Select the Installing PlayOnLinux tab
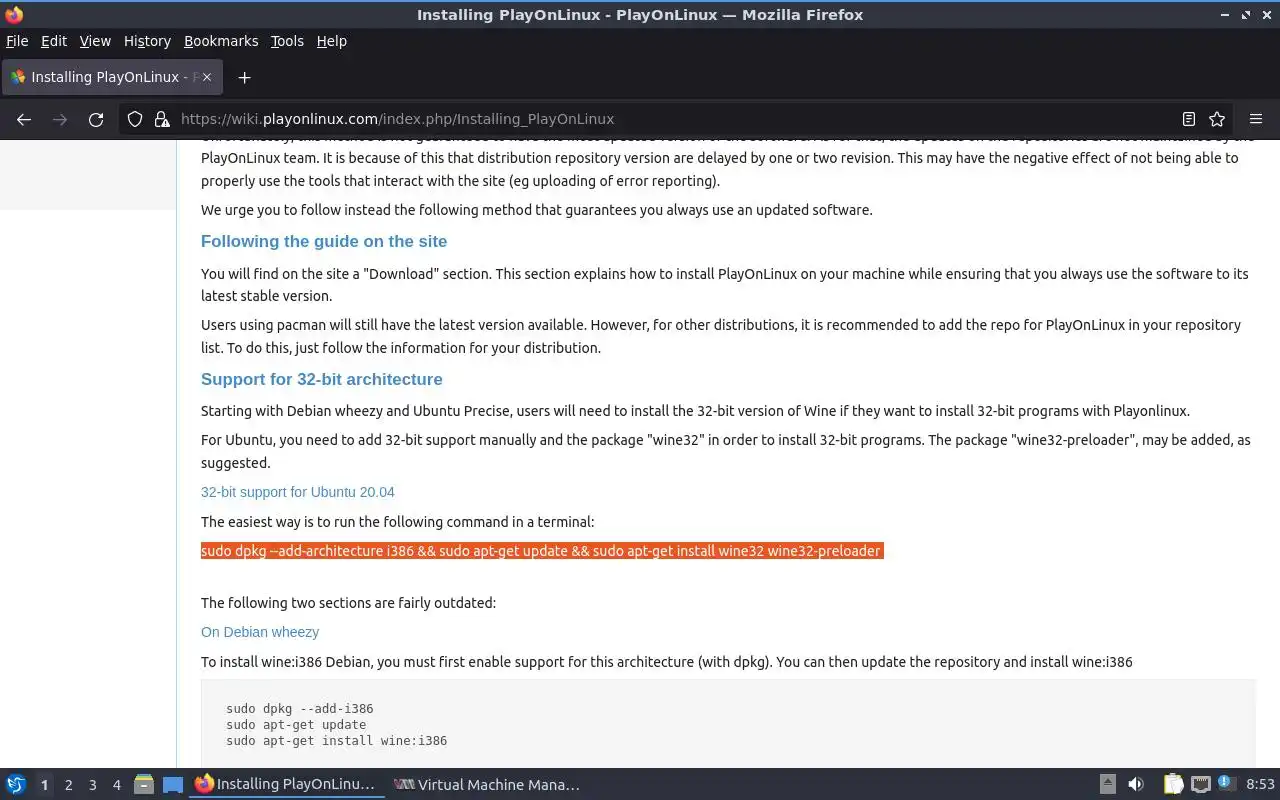The height and width of the screenshot is (800, 1280). click(110, 77)
